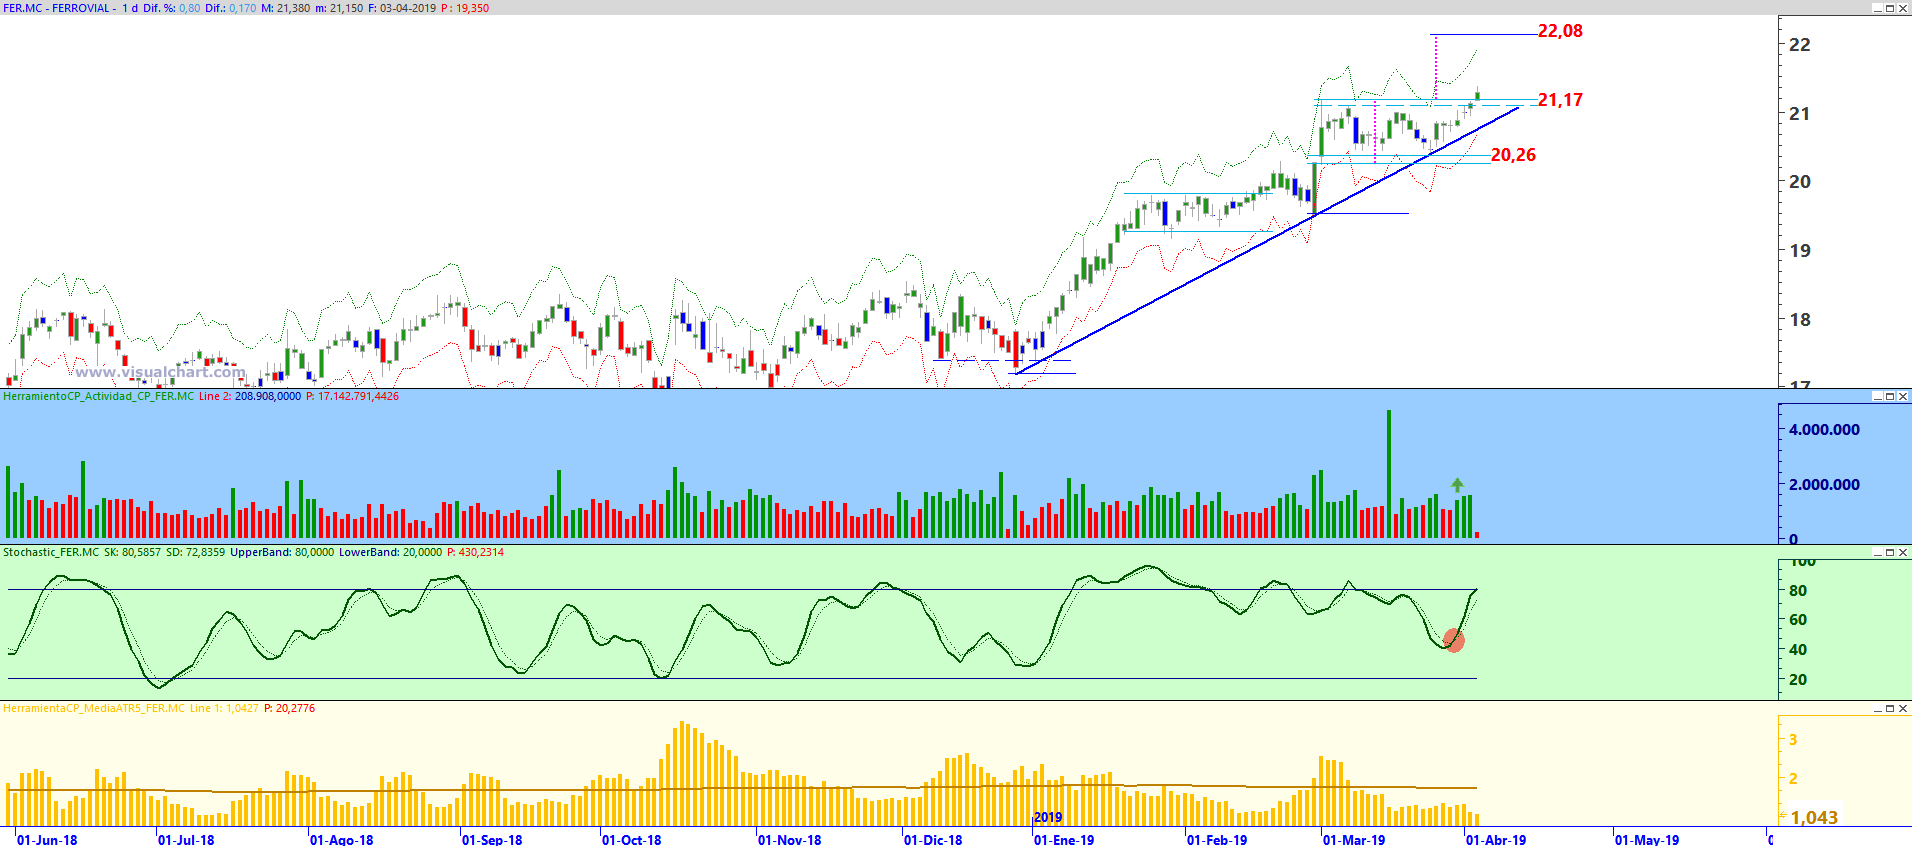Minimize the Actividad volume pane
The width and height of the screenshot is (1912, 846).
tap(1877, 397)
